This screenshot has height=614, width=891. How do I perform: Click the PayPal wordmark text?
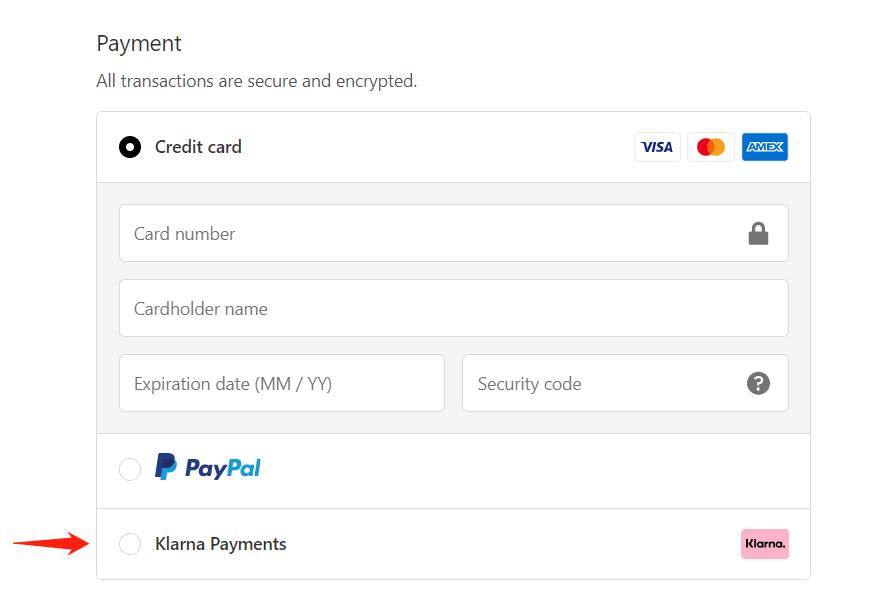coord(223,468)
